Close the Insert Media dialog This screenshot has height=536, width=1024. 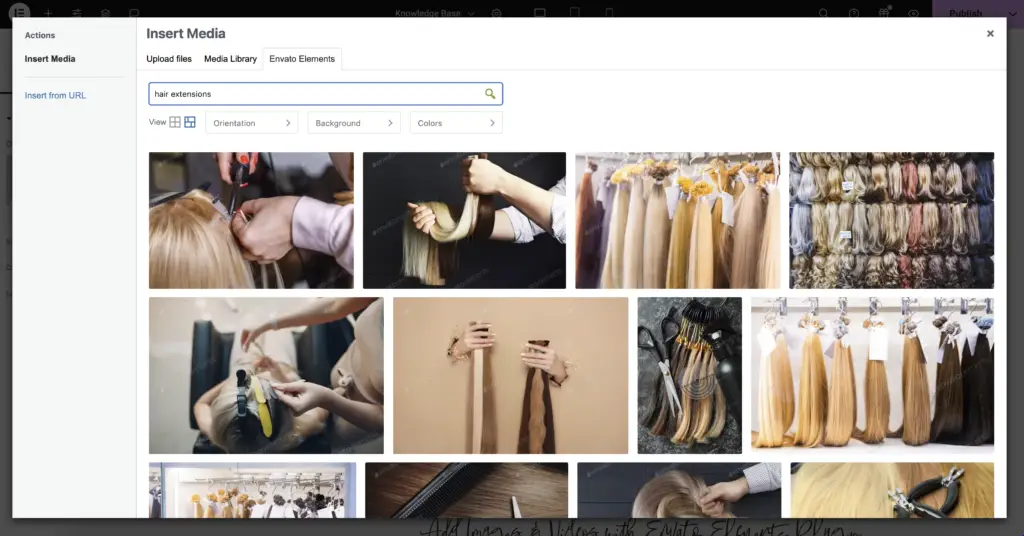(x=990, y=34)
